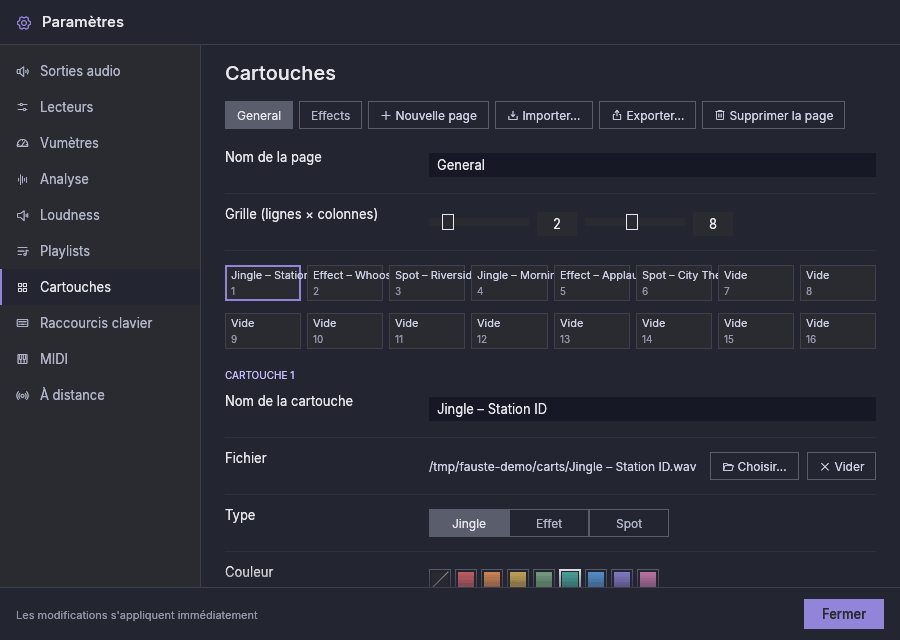
Task: Select the Lecteurs sliders icon
Action: click(22, 107)
